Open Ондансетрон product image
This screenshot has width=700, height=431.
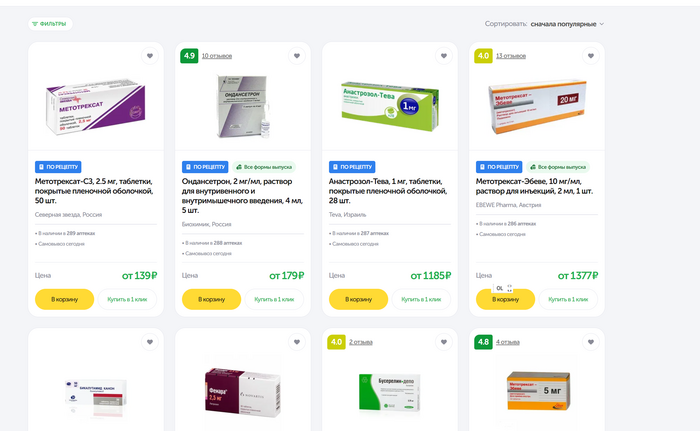coord(243,106)
